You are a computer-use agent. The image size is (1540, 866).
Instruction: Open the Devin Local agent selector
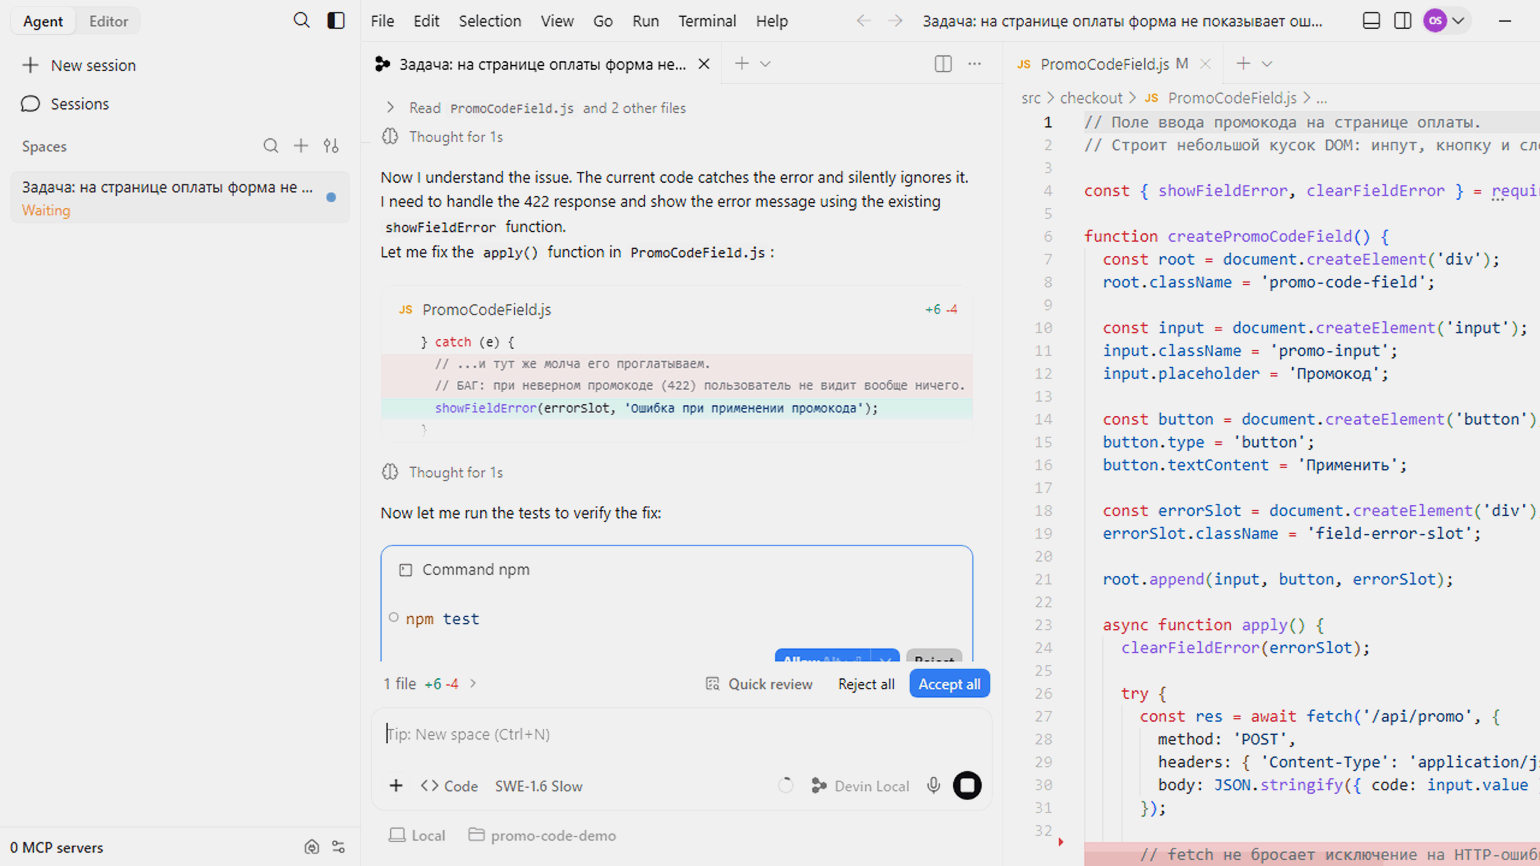(x=860, y=786)
